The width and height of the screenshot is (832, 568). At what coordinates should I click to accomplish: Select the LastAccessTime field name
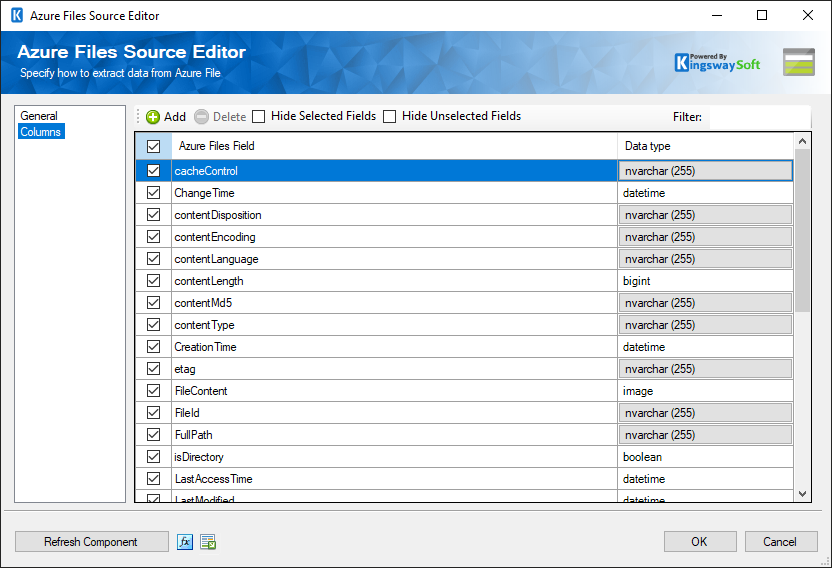(x=213, y=479)
